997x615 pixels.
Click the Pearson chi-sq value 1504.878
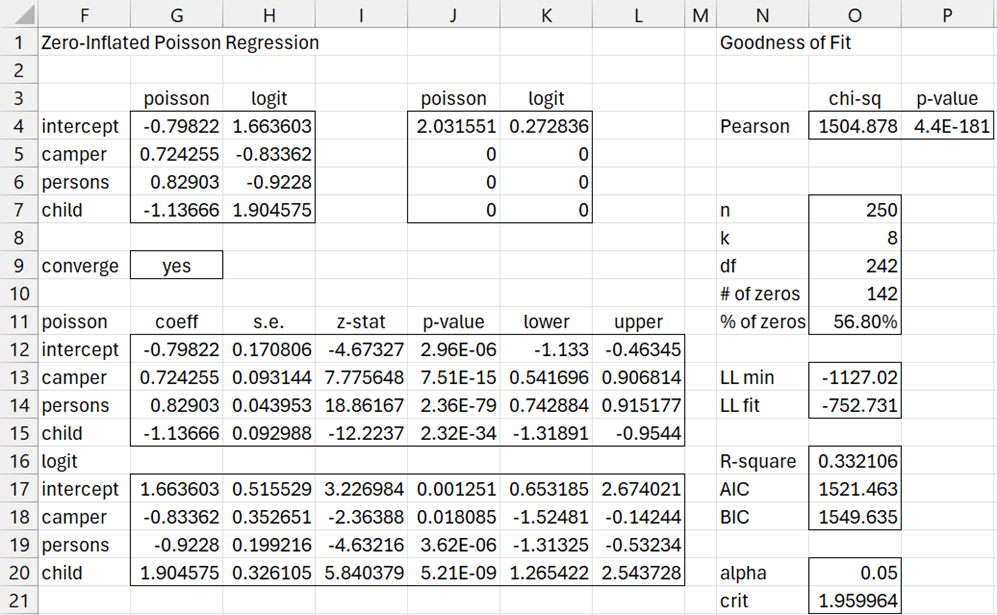[x=857, y=127]
